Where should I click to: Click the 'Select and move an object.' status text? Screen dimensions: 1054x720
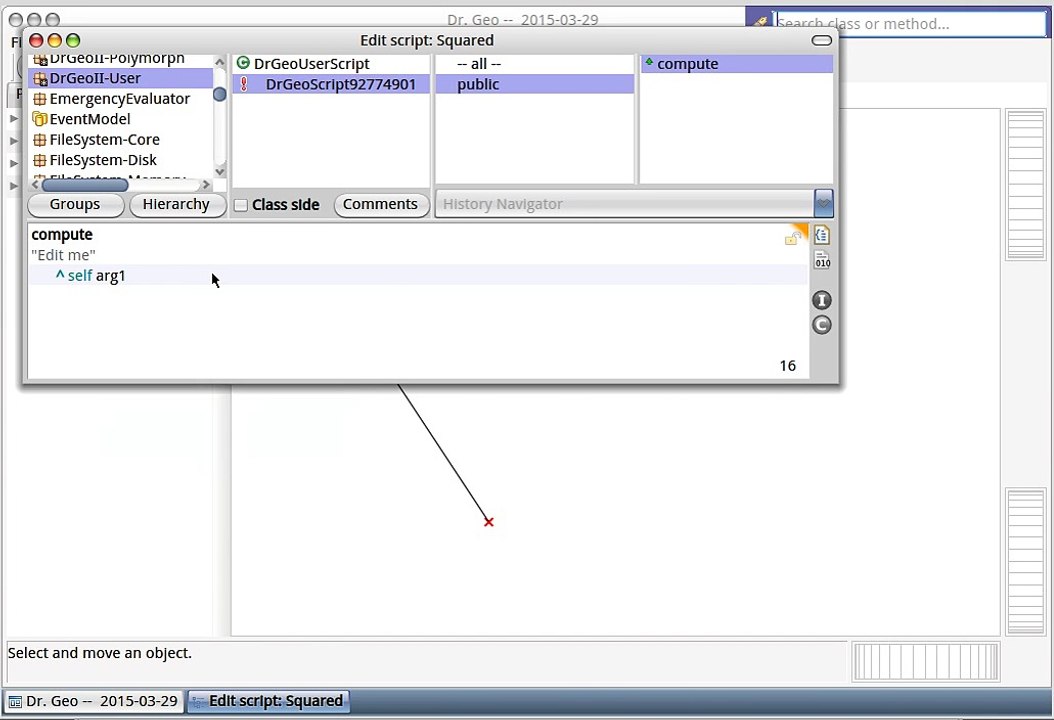(99, 653)
